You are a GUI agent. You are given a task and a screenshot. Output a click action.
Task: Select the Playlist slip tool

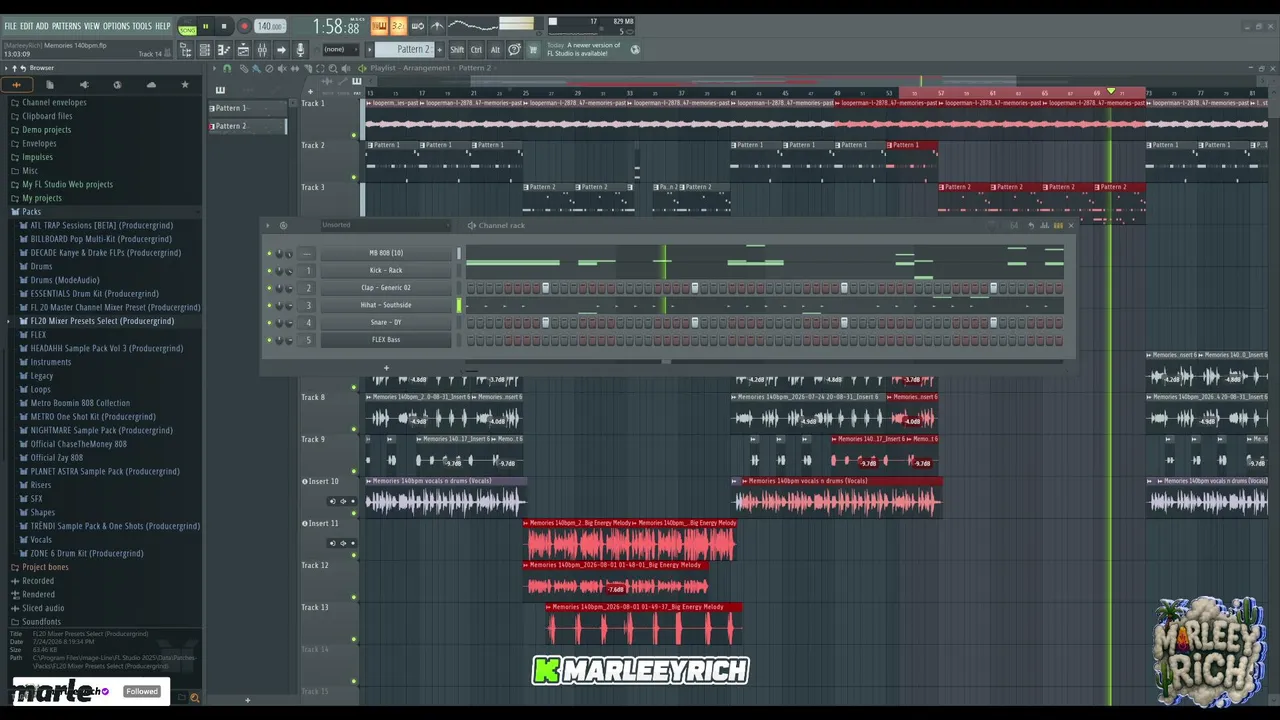point(294,68)
